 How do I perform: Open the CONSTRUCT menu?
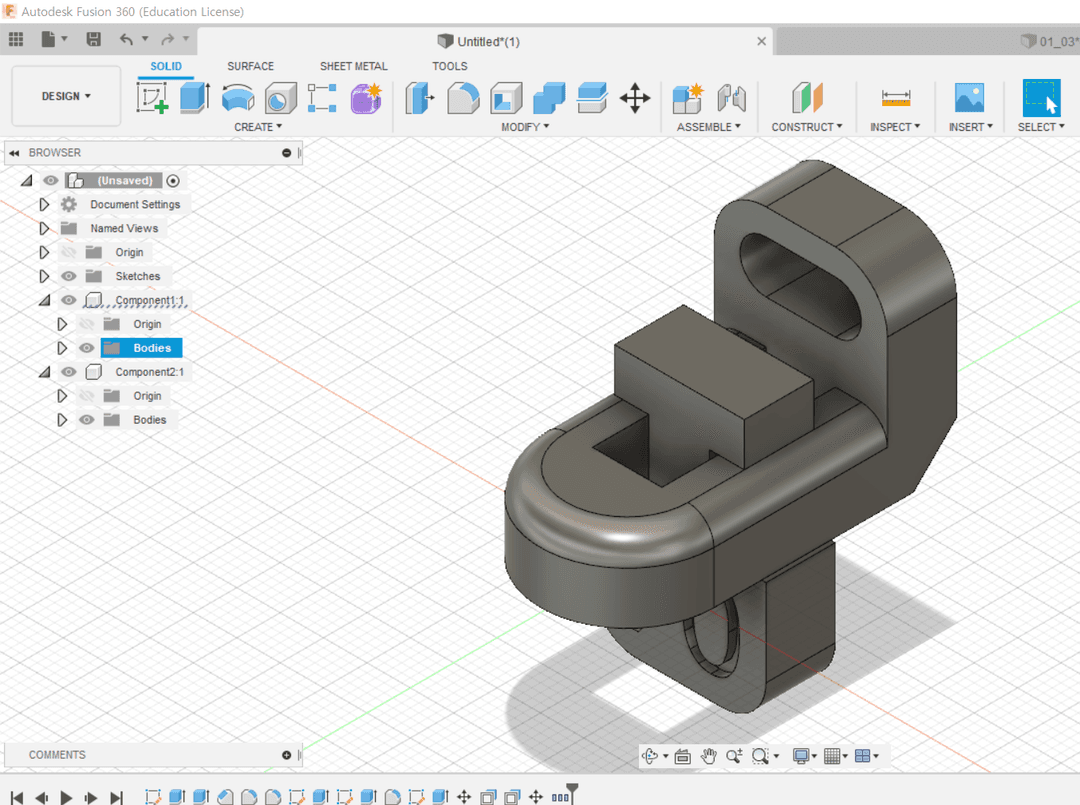[x=806, y=127]
